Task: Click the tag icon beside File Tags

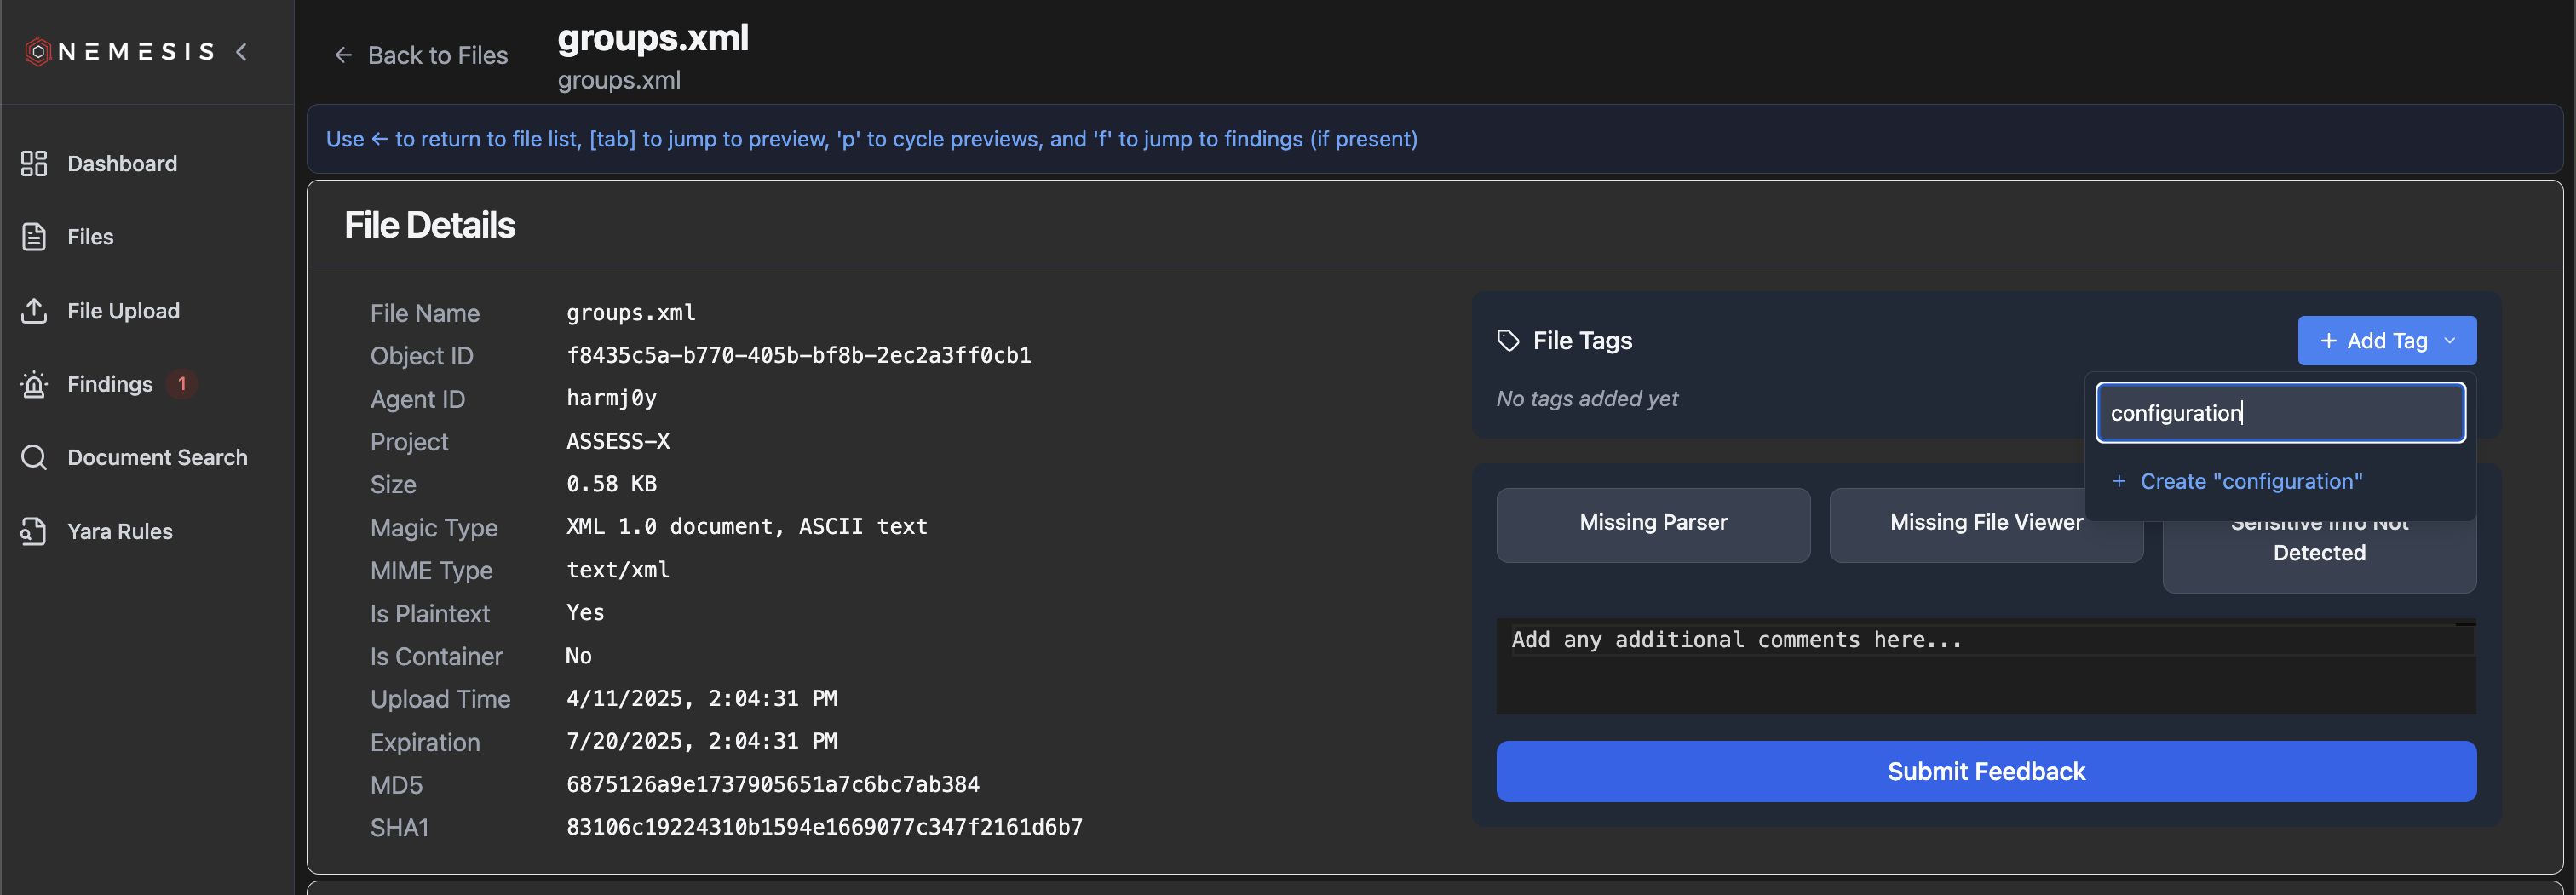Action: pyautogui.click(x=1508, y=340)
